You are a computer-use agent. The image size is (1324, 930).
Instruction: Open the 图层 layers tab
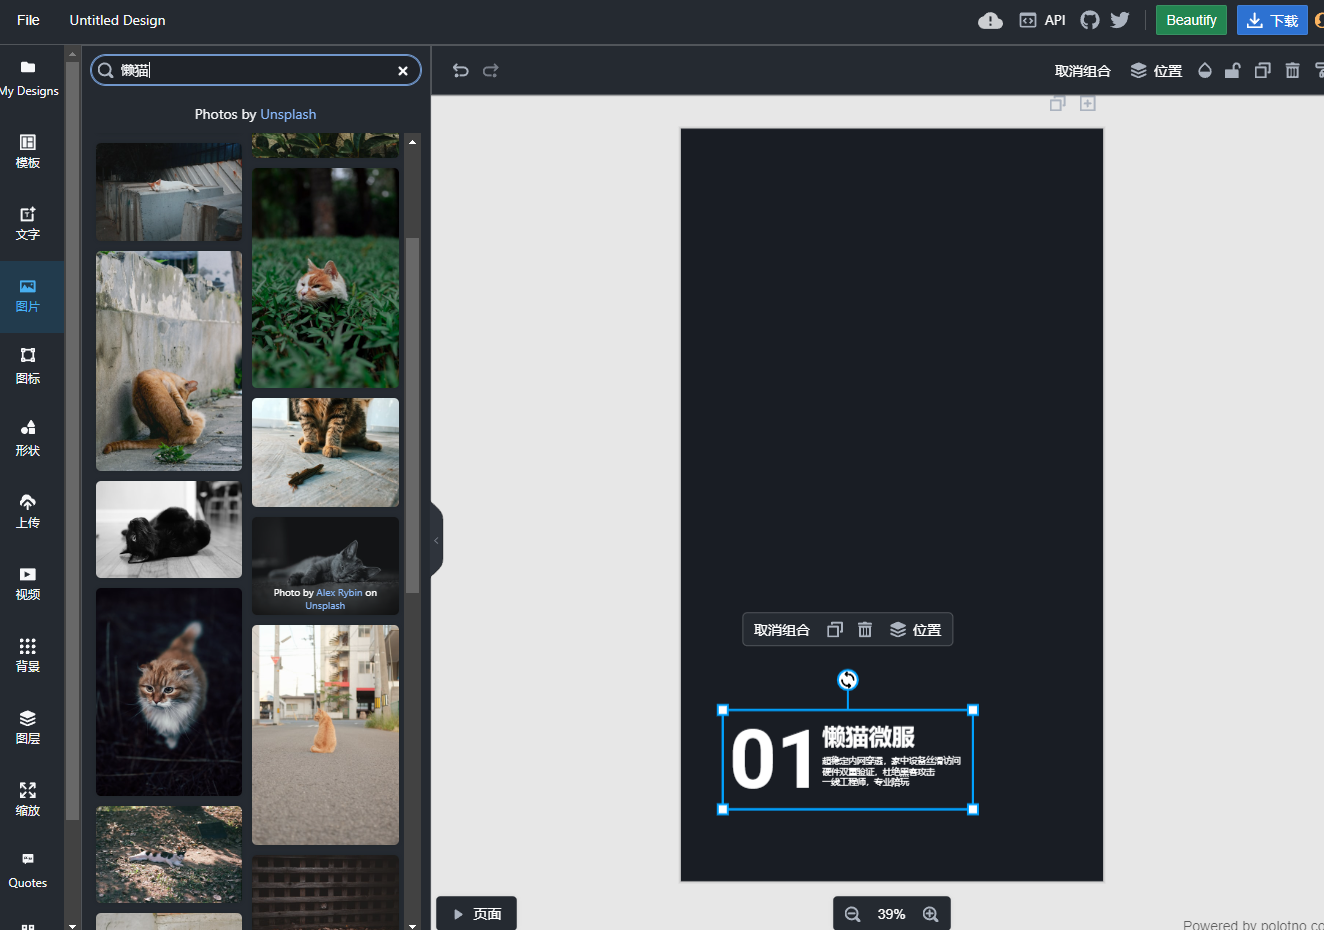click(28, 728)
